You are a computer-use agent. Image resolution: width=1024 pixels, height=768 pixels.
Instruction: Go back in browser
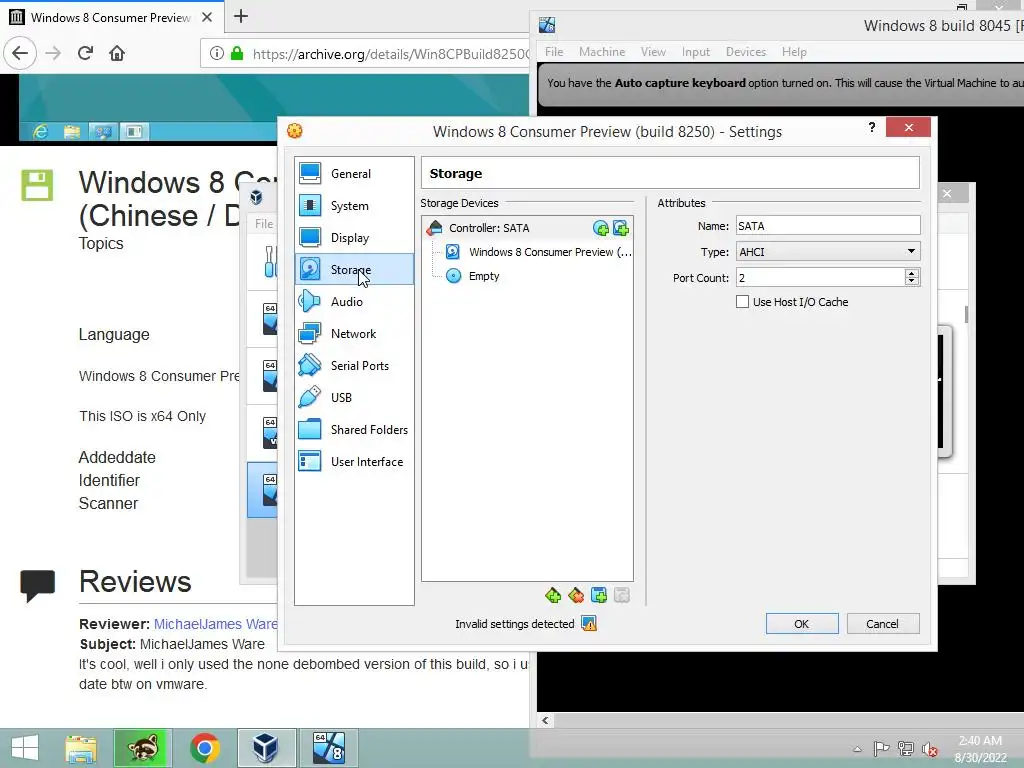pyautogui.click(x=20, y=53)
